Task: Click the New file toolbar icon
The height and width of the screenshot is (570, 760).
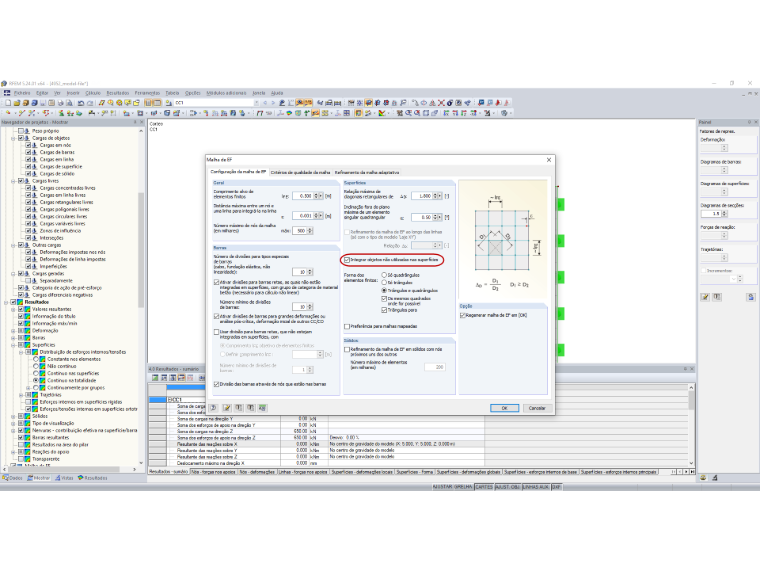Action: (x=8, y=103)
